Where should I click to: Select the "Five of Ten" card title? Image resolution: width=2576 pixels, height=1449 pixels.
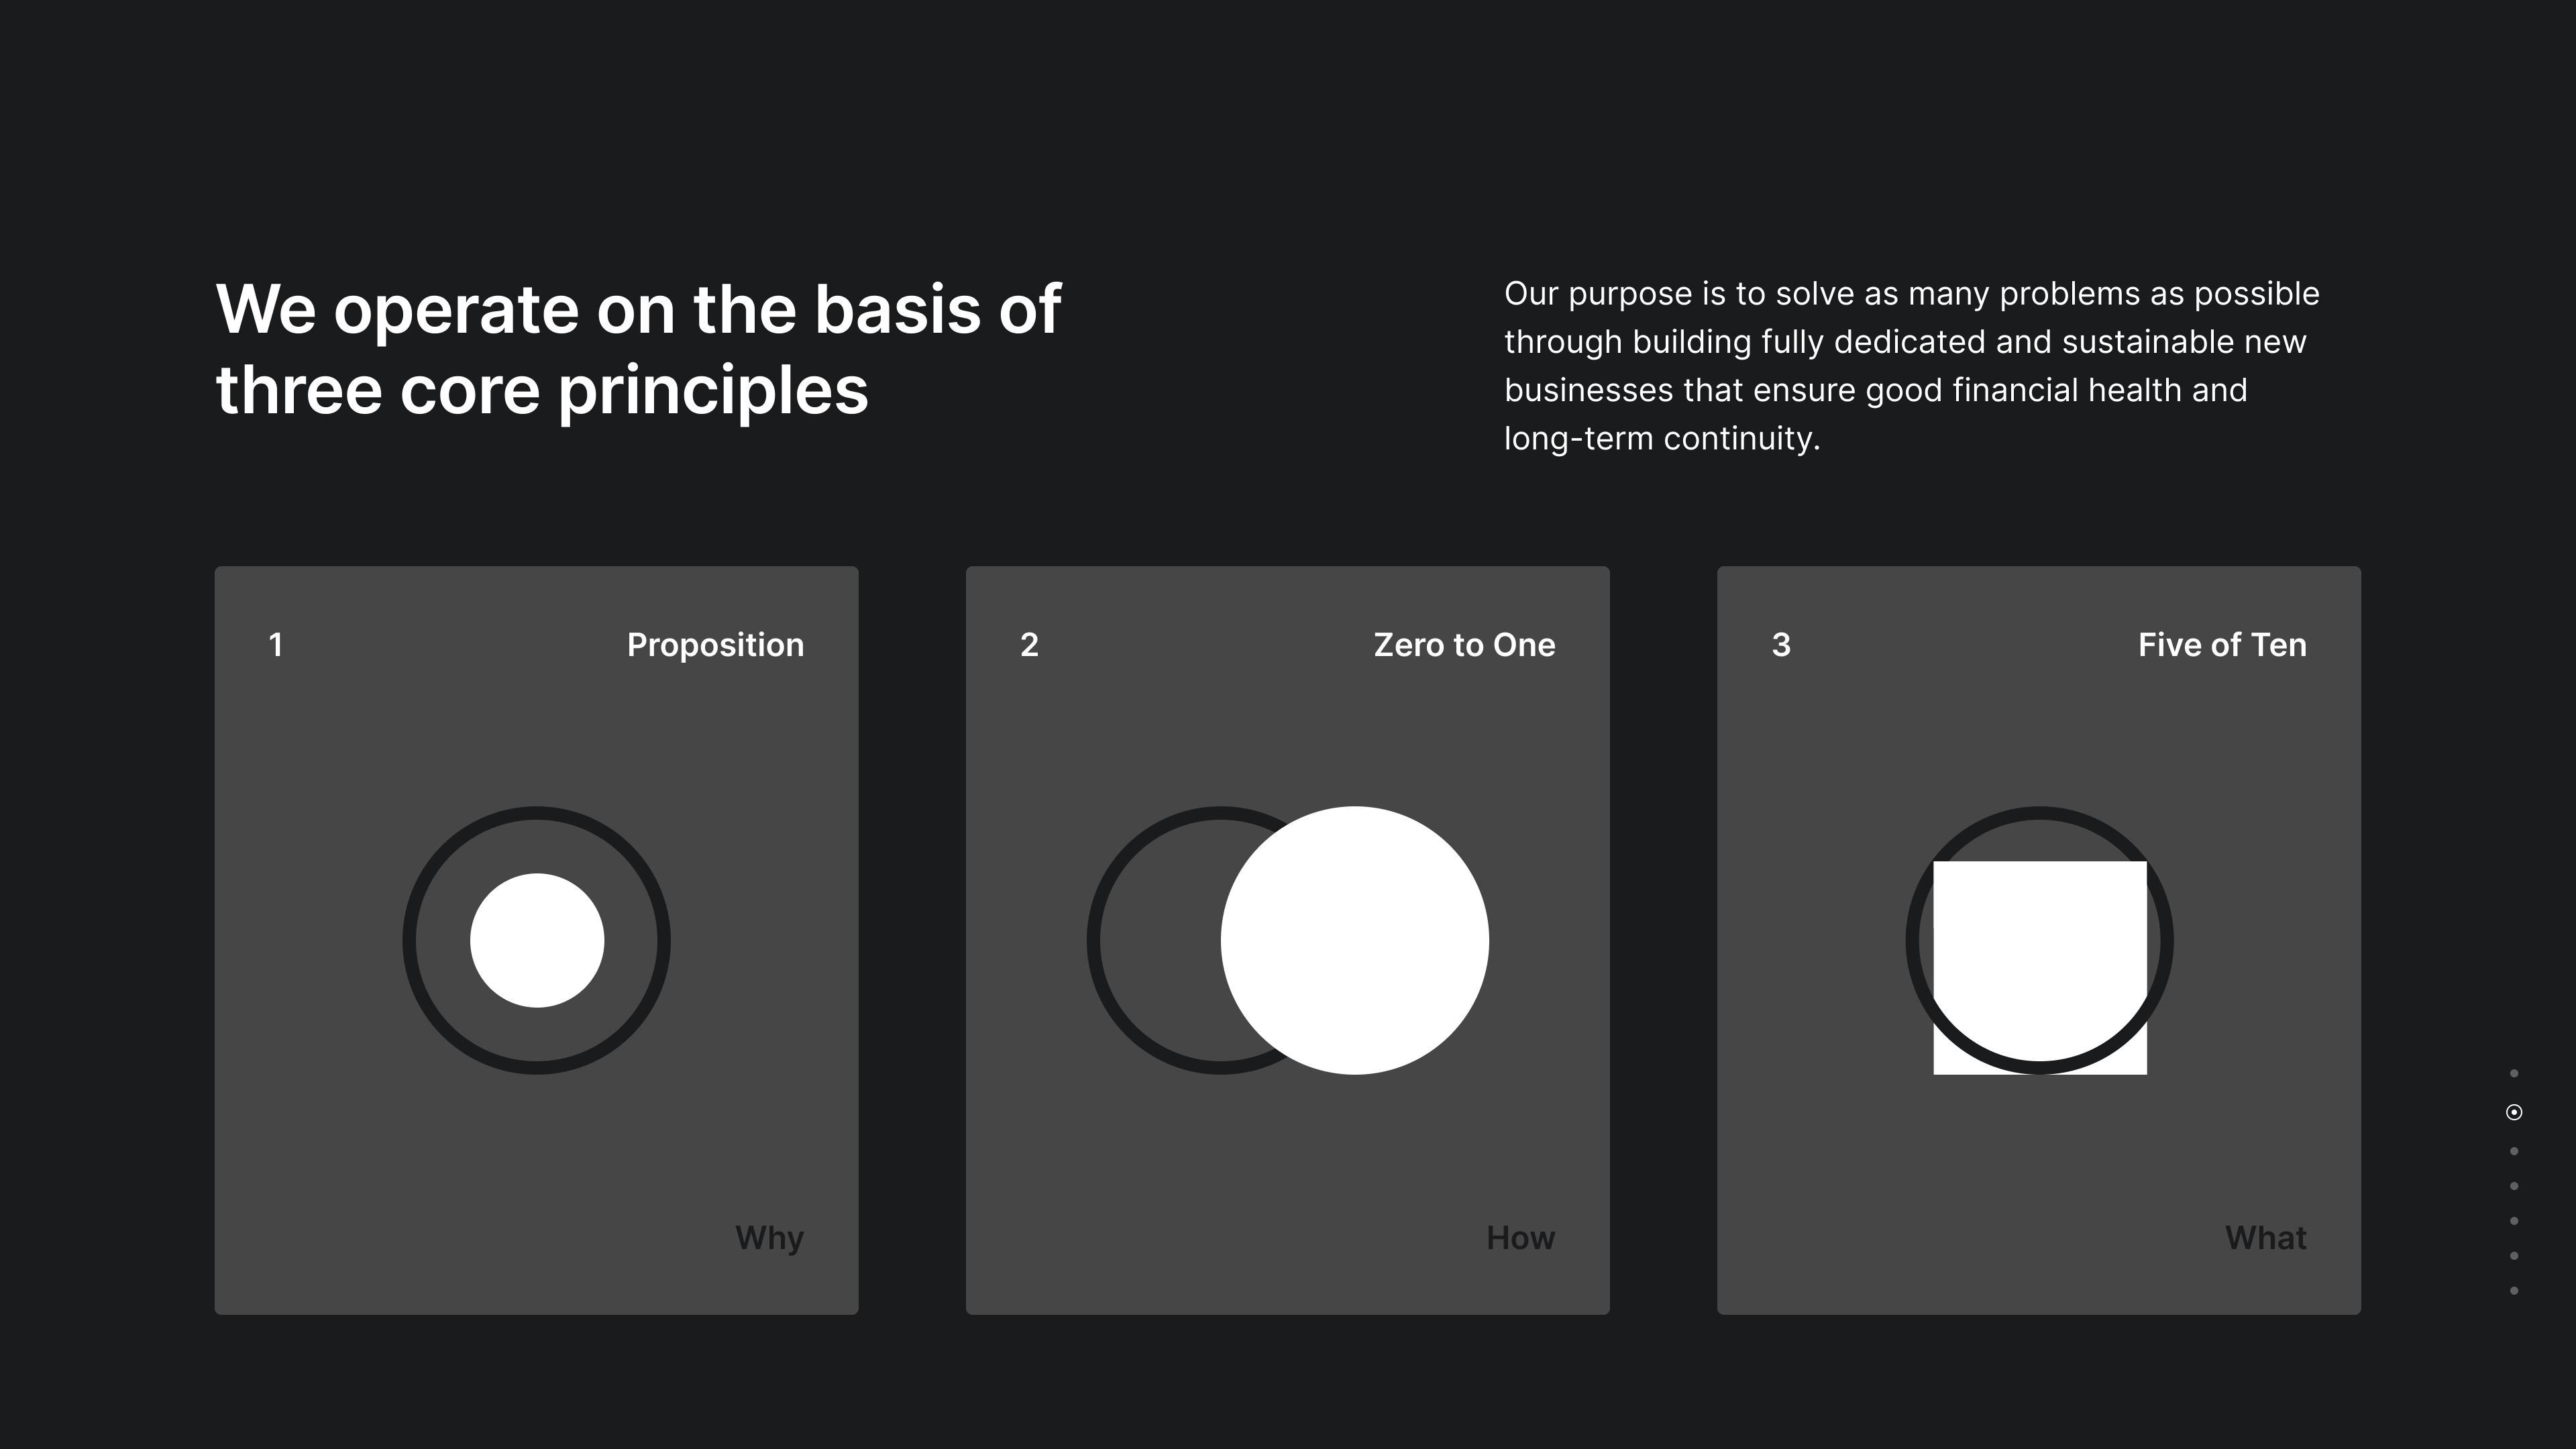pyautogui.click(x=2222, y=645)
